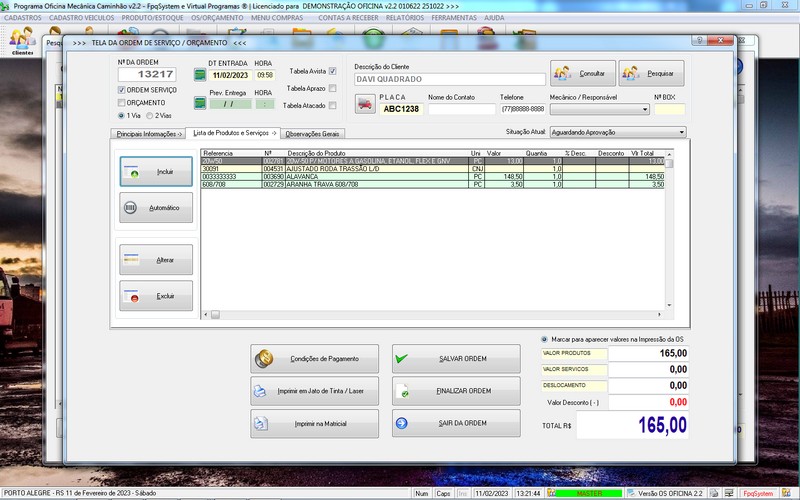Open the Clientes toolbar icon

pos(22,41)
